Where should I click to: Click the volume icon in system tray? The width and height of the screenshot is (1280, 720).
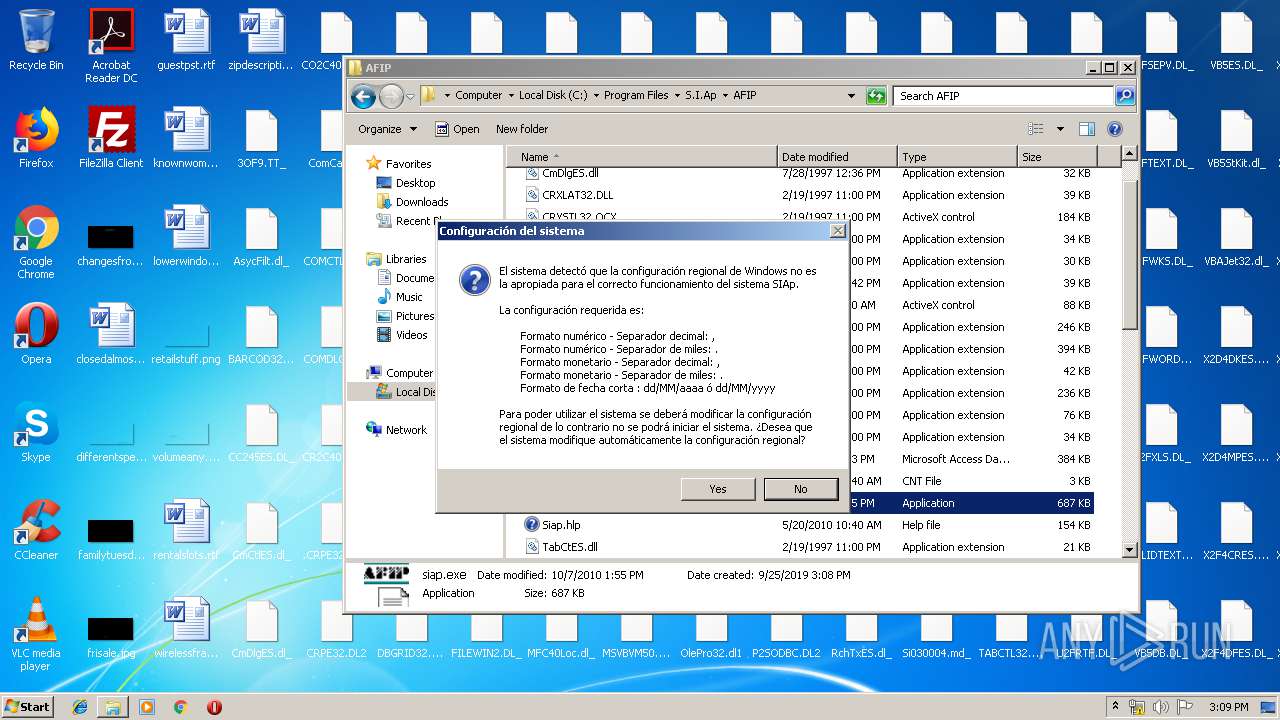(1161, 707)
